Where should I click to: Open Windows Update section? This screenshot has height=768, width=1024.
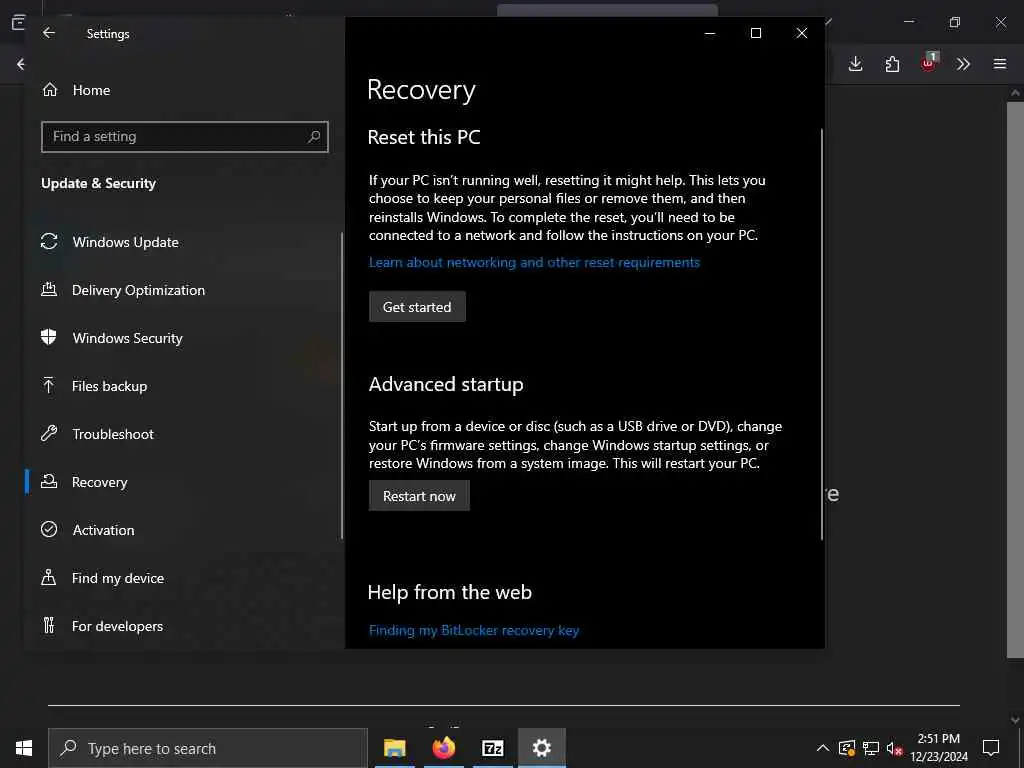125,242
